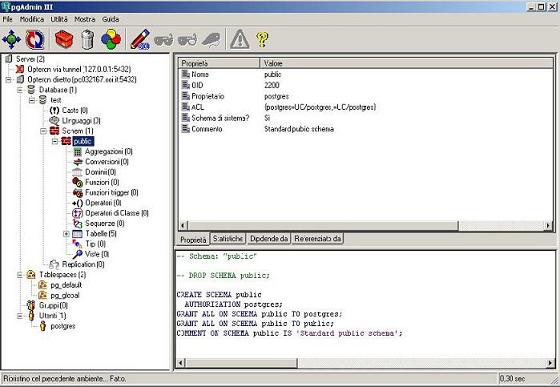Select the Aggregazioni (0) node icon

(x=78, y=152)
